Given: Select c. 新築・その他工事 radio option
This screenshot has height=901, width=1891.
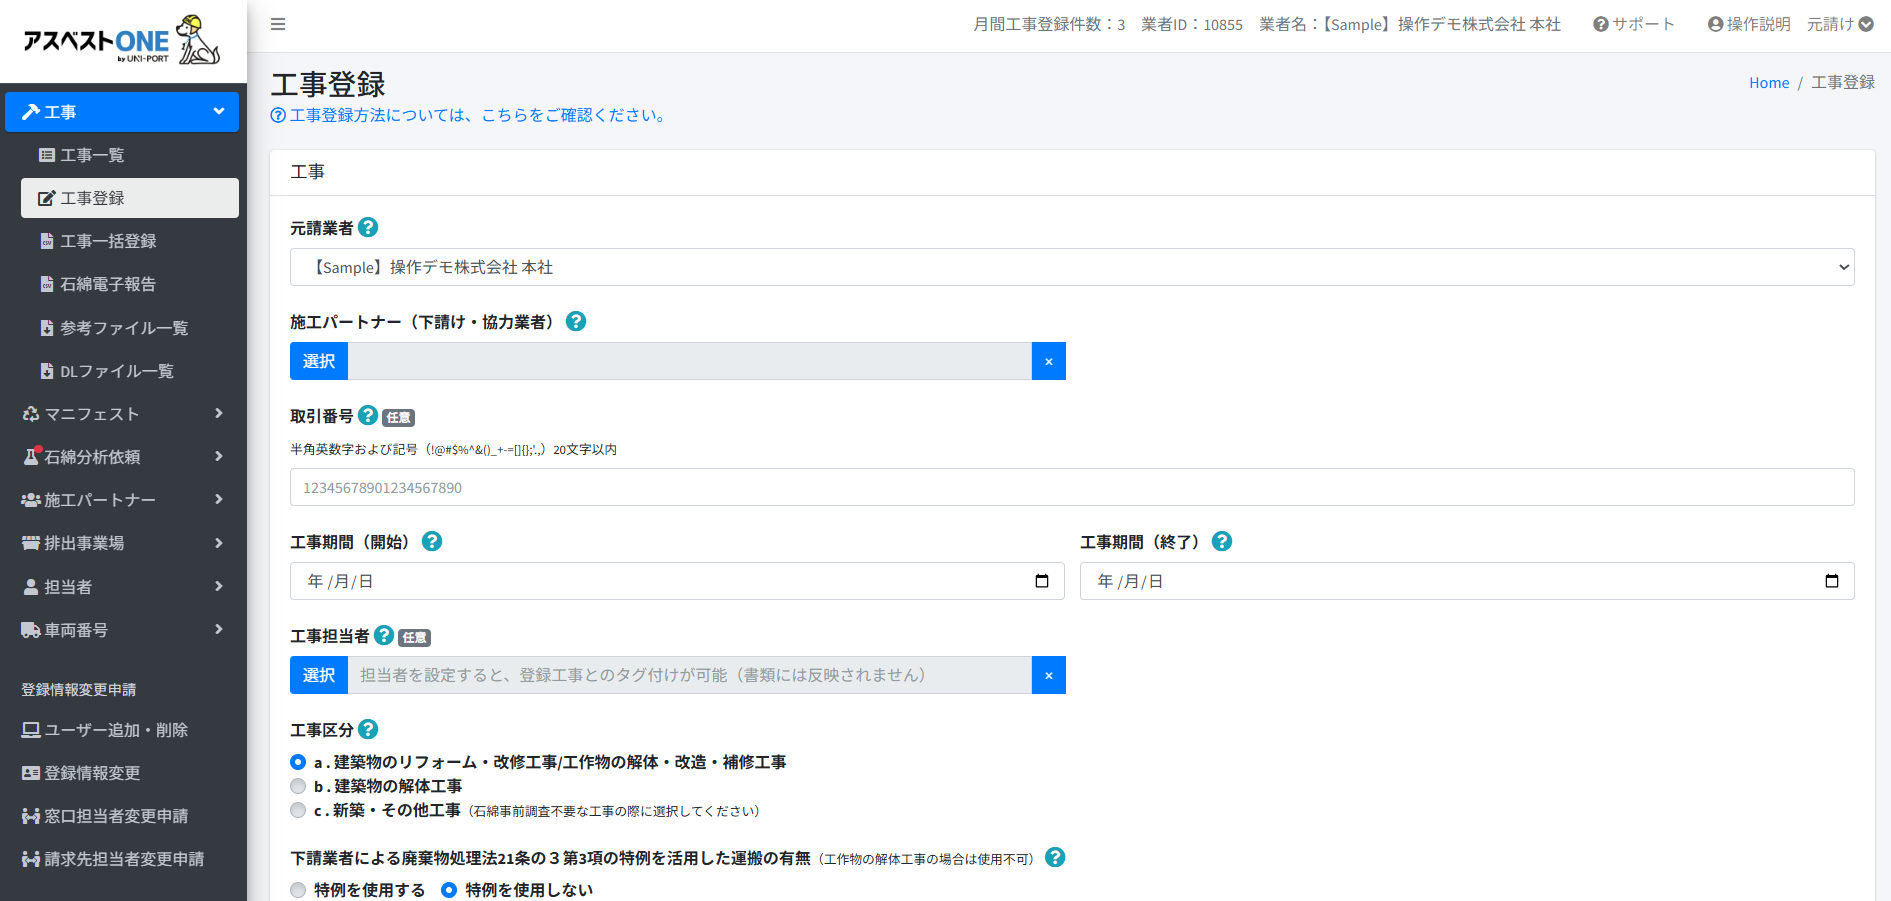Looking at the screenshot, I should pyautogui.click(x=298, y=810).
